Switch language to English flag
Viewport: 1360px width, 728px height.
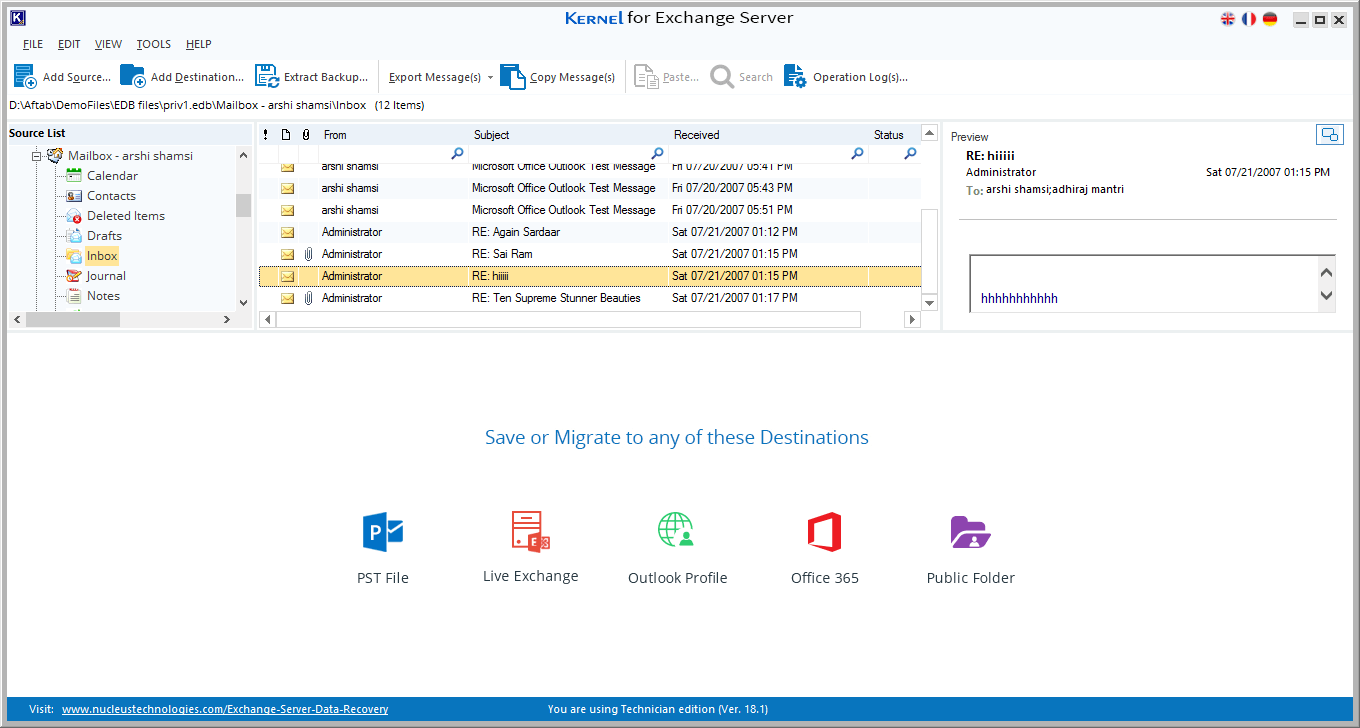[x=1228, y=19]
